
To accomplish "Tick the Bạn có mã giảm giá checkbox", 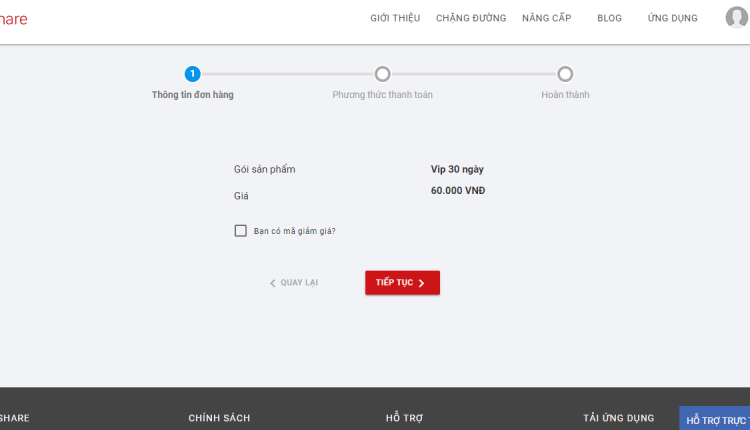I will (x=241, y=231).
